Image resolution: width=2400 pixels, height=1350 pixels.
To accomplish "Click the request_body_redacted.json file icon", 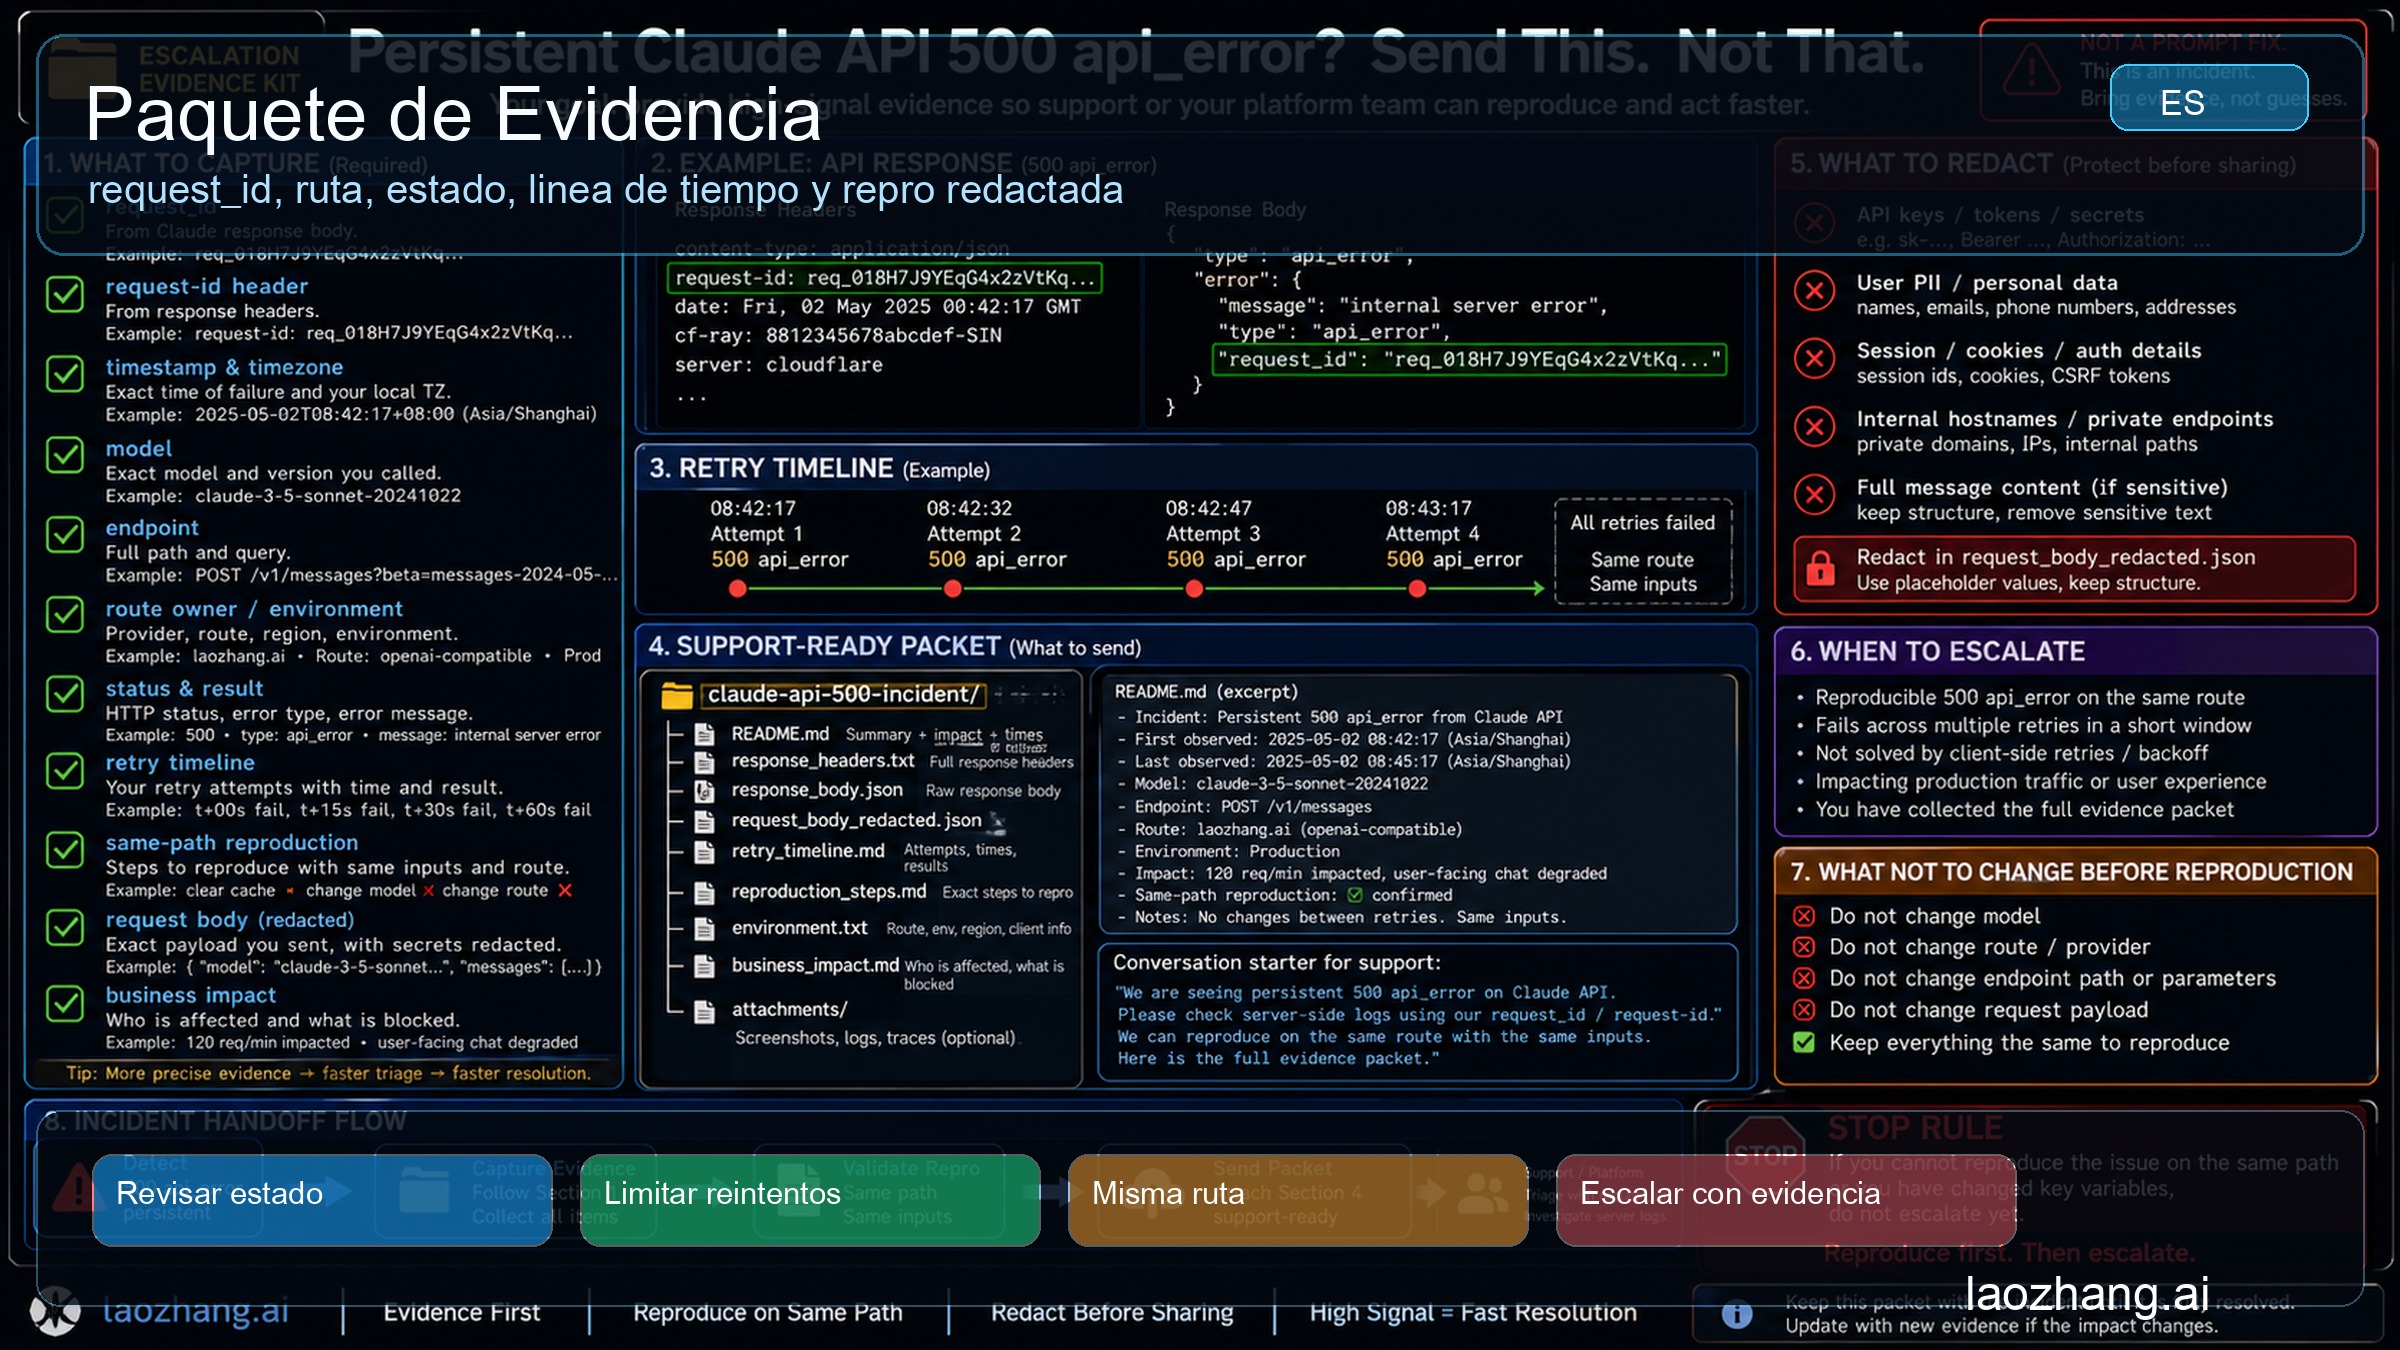I will [x=705, y=821].
